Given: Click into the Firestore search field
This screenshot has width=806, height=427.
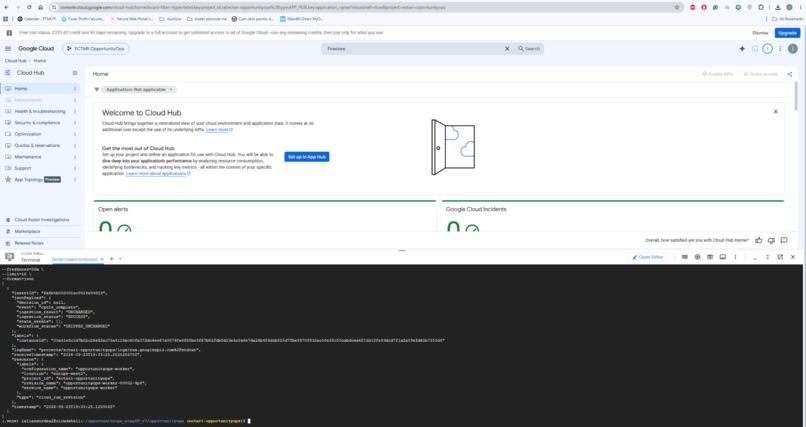Looking at the screenshot, I should [x=414, y=49].
